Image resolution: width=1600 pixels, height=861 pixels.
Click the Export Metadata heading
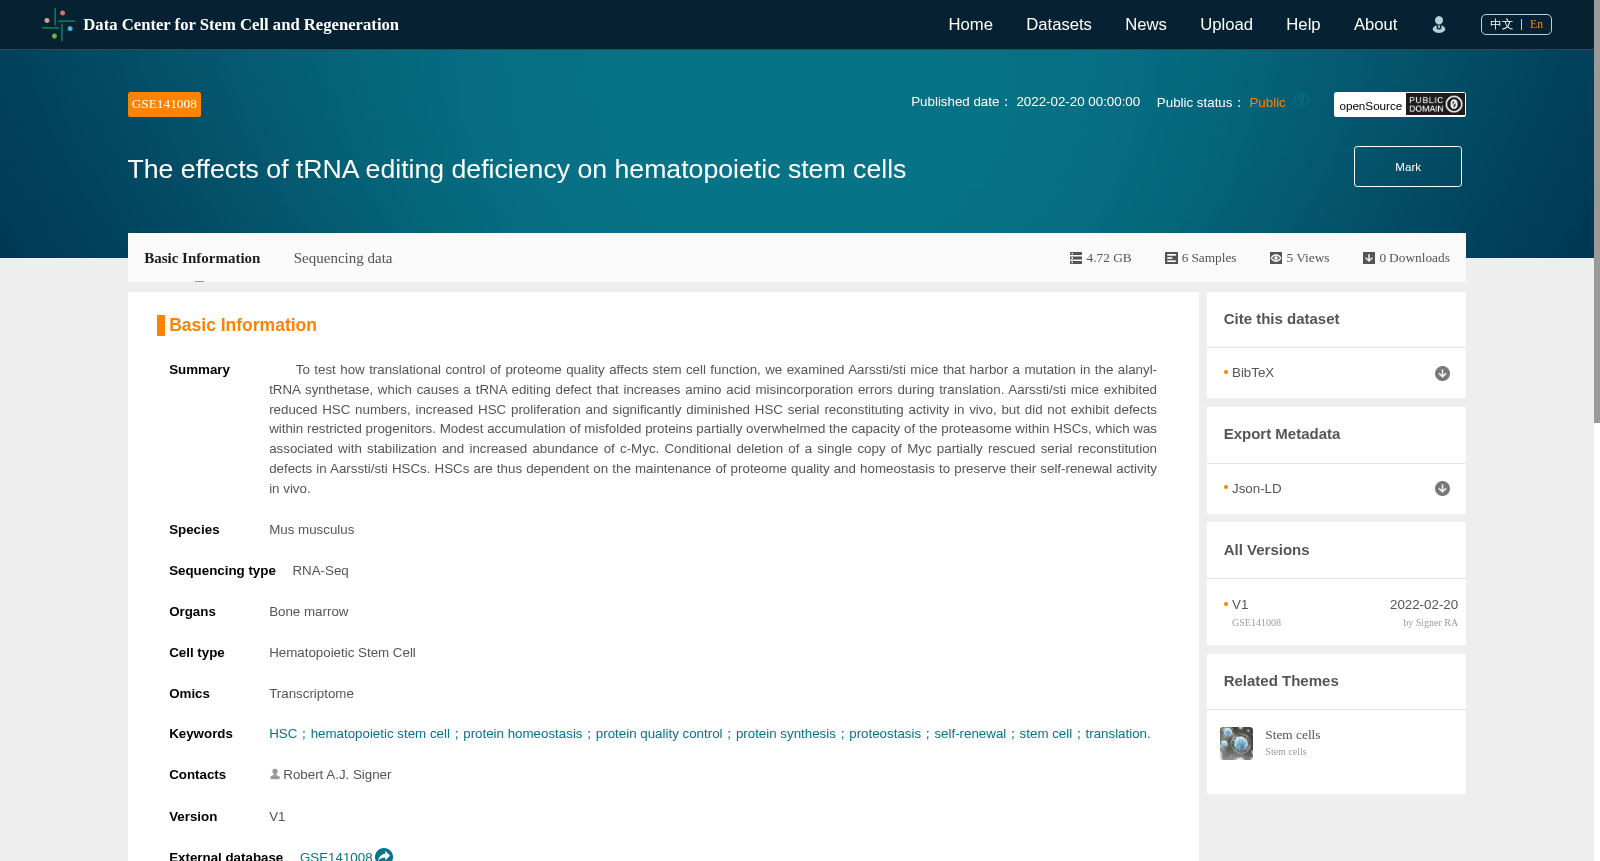point(1281,434)
